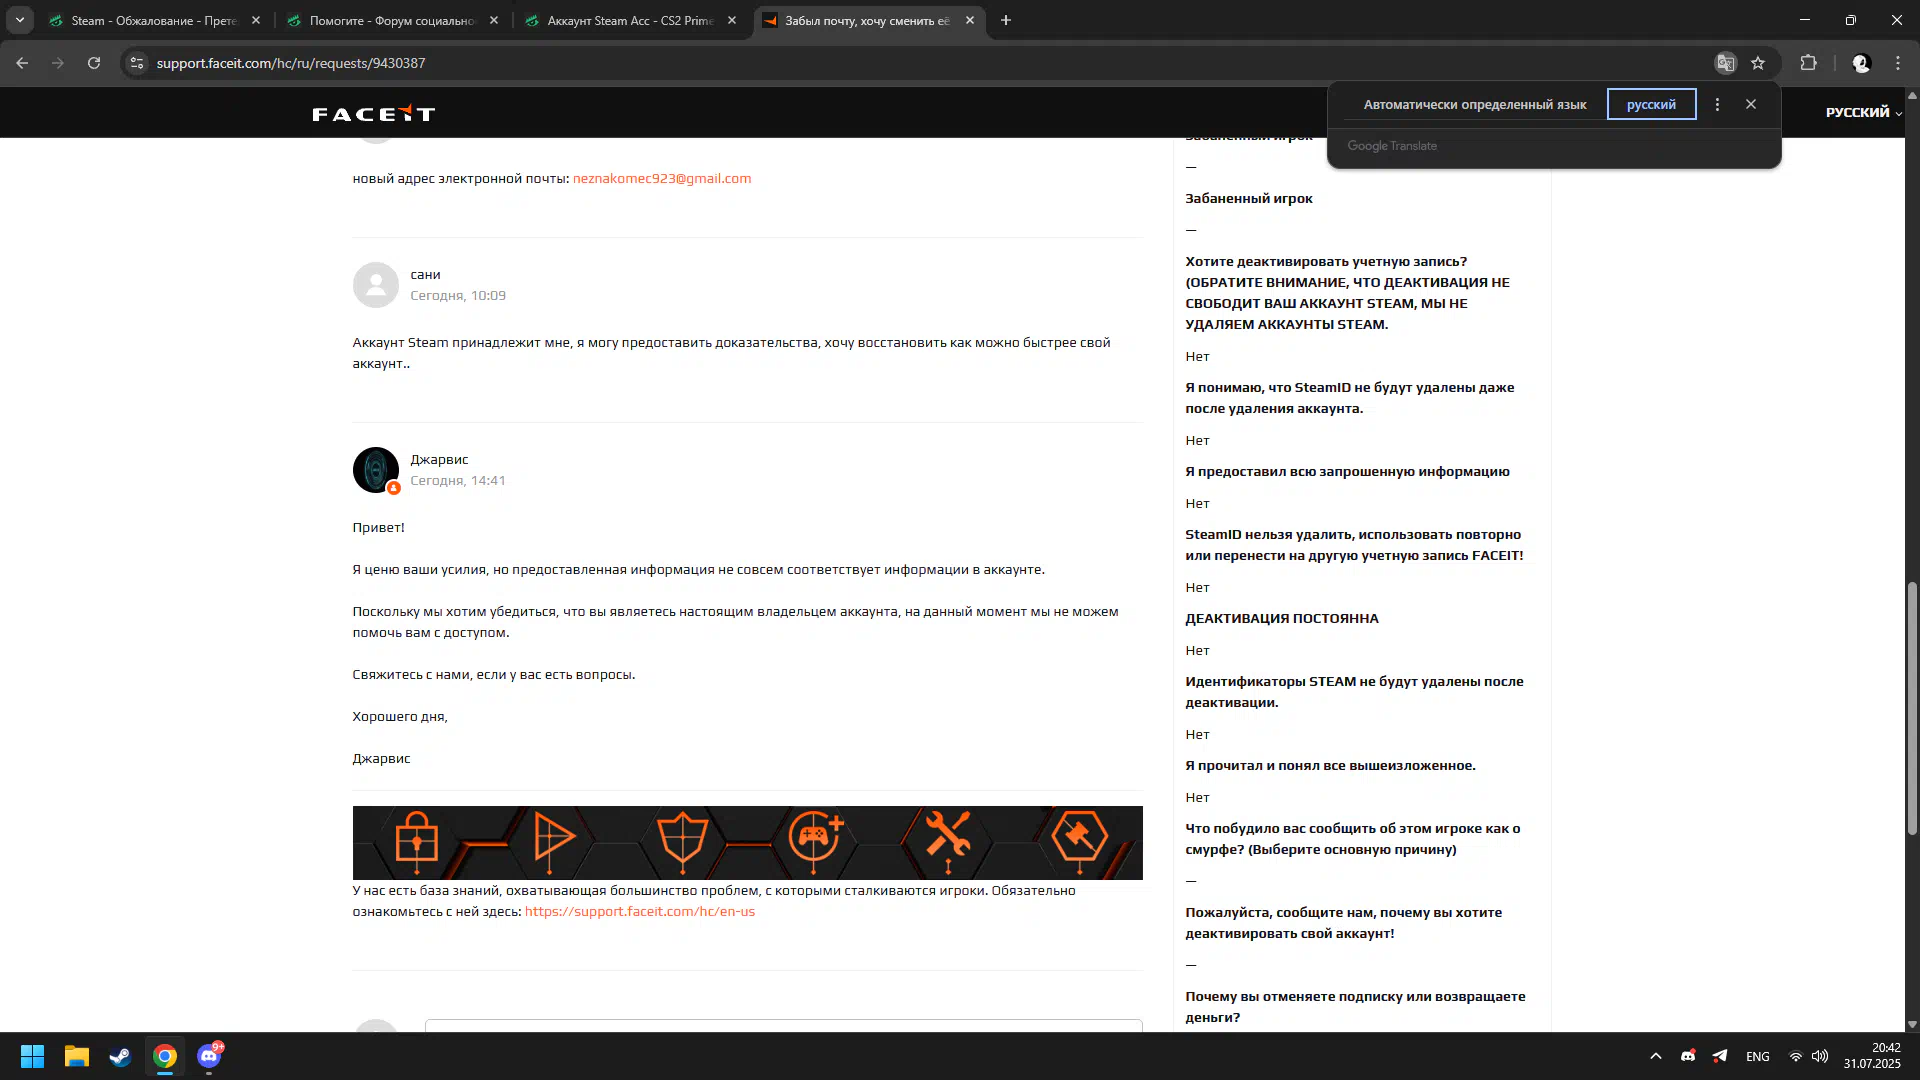This screenshot has width=1920, height=1080.
Task: Close the Помогите Форум tab
Action: tap(494, 20)
